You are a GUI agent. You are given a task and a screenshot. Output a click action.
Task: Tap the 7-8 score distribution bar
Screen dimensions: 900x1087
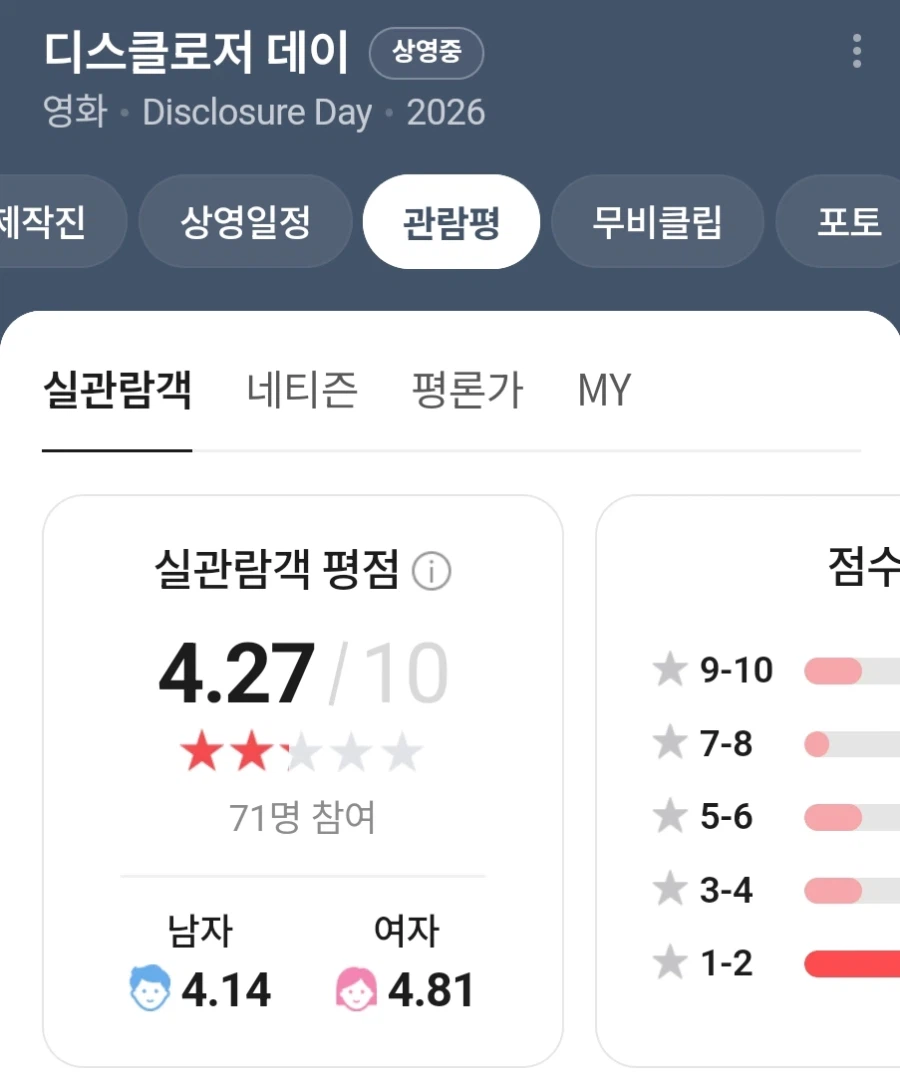coord(852,745)
